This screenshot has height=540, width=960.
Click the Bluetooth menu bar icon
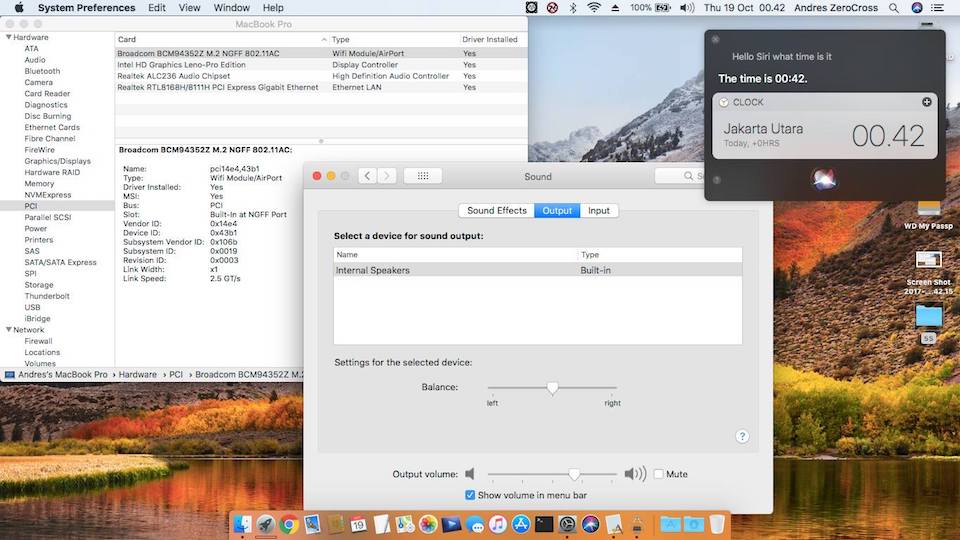[573, 8]
